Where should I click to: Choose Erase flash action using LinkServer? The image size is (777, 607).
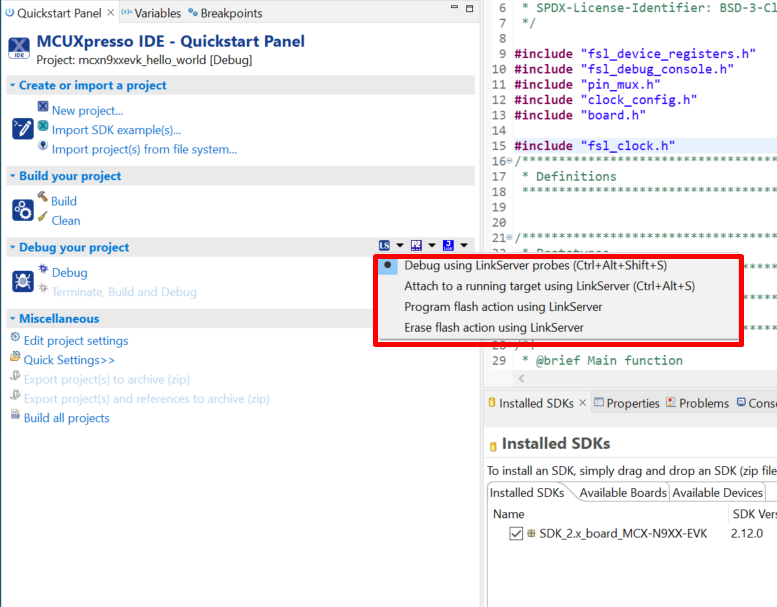tap(493, 328)
